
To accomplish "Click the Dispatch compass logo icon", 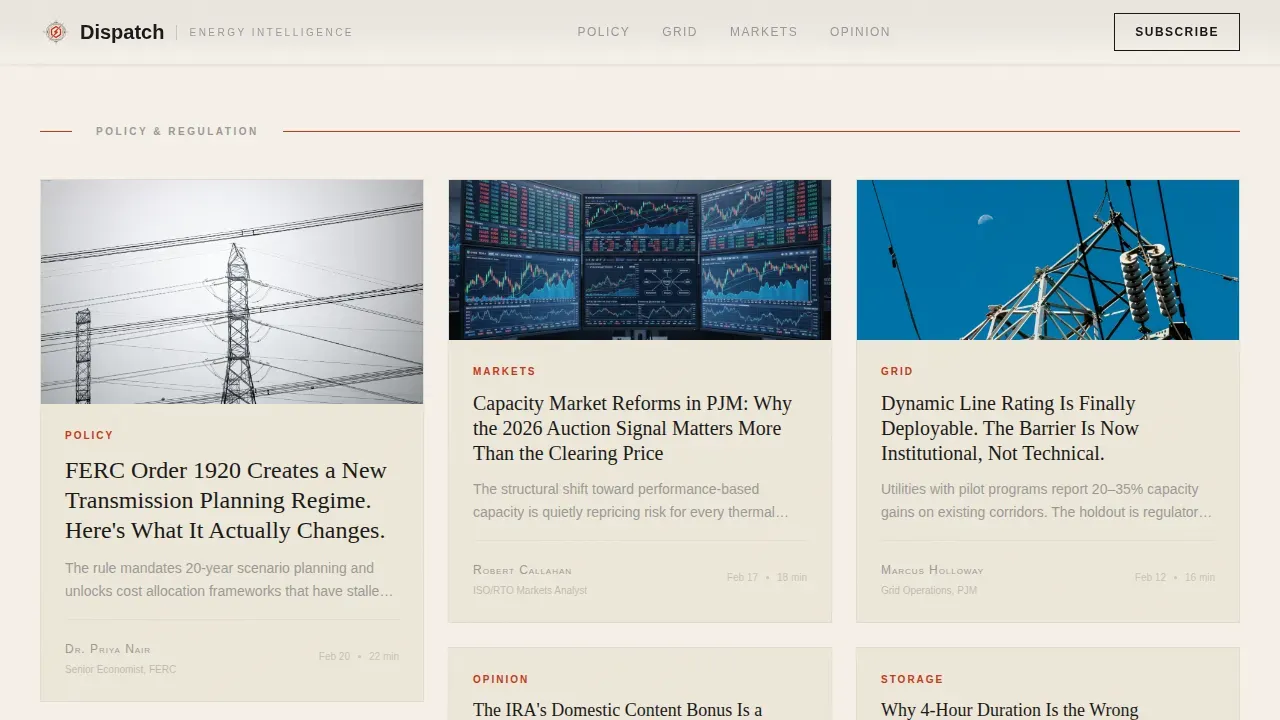I will pyautogui.click(x=56, y=32).
